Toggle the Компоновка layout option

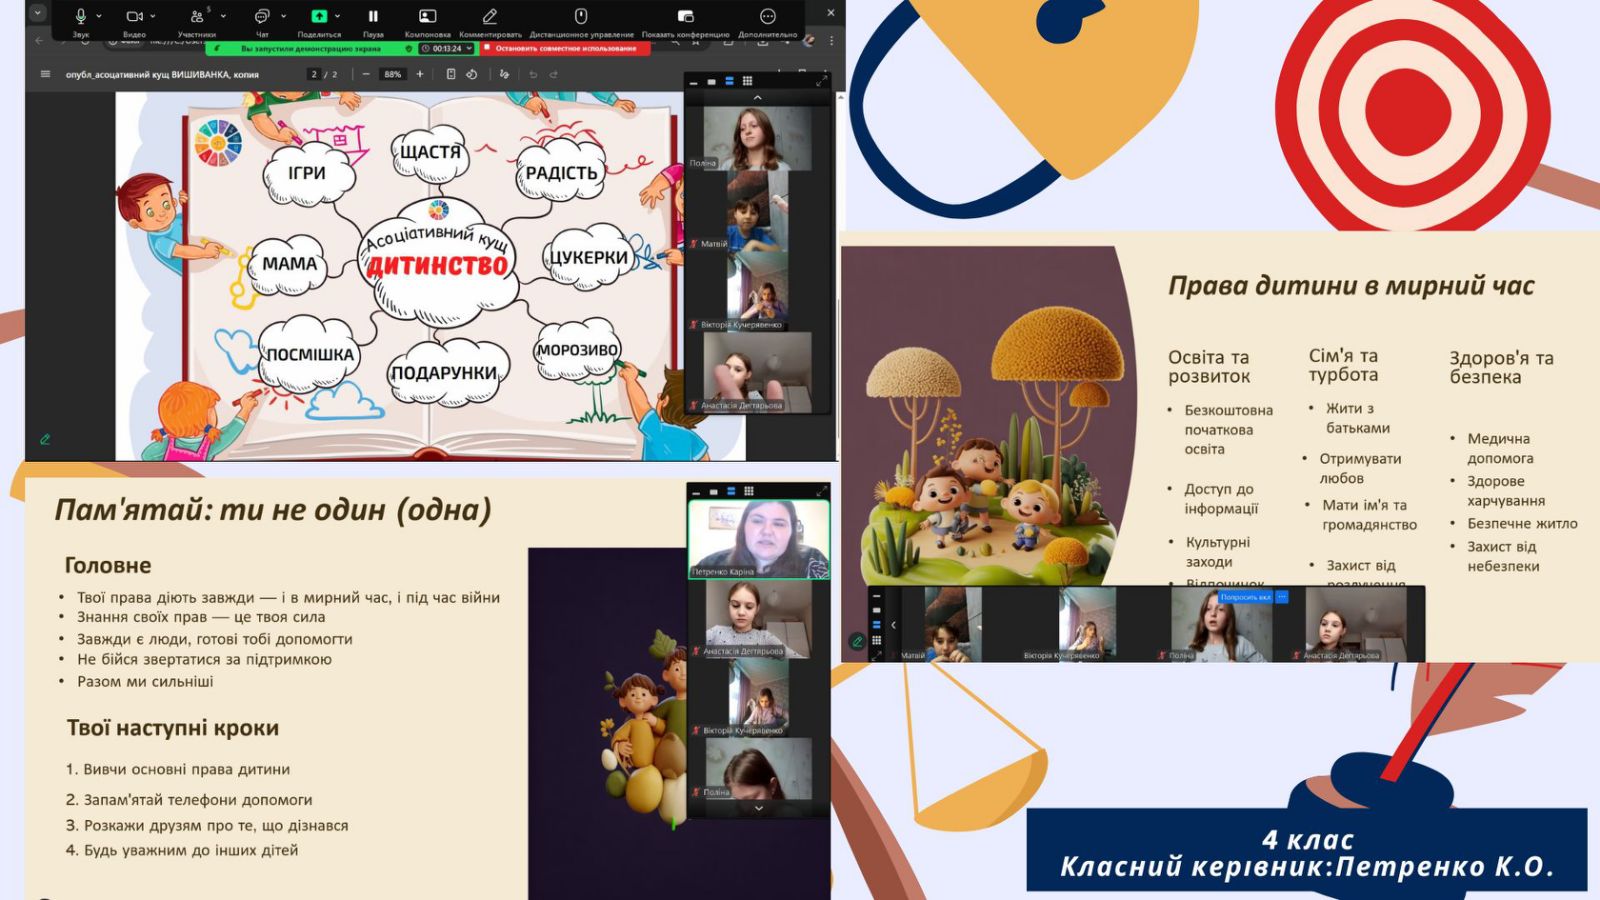427,16
